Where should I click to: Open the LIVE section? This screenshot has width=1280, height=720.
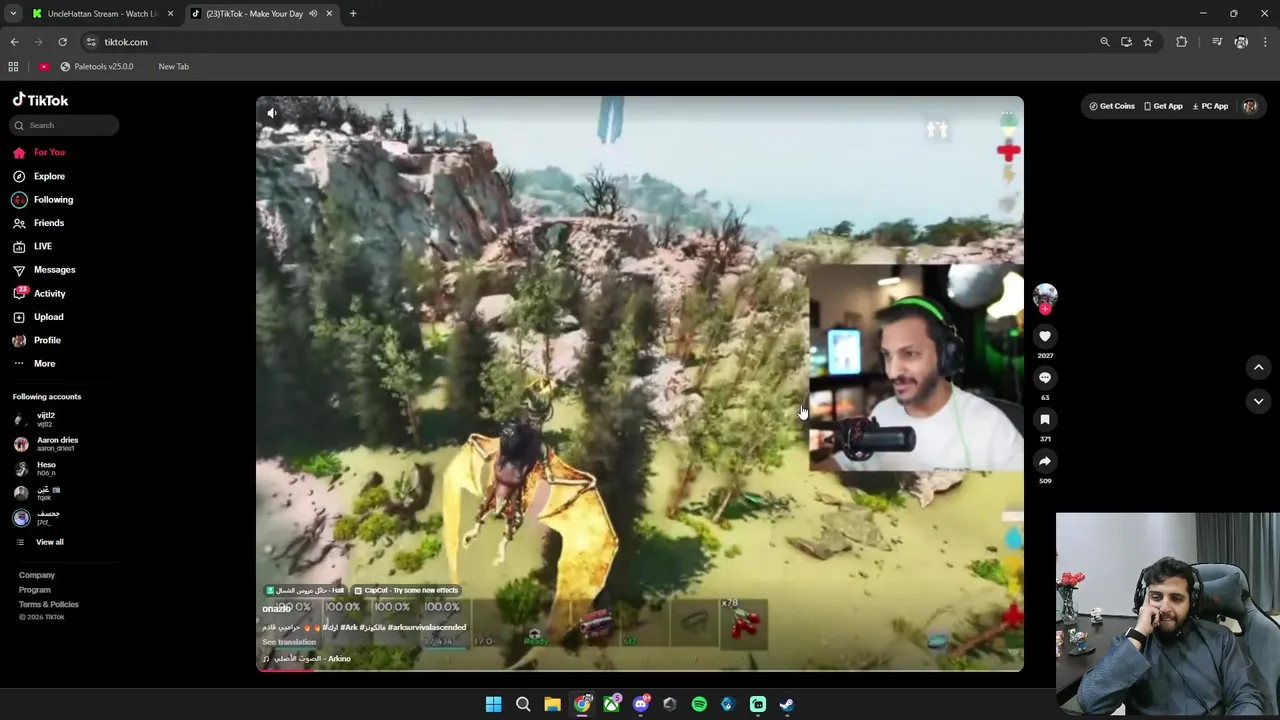click(33, 246)
